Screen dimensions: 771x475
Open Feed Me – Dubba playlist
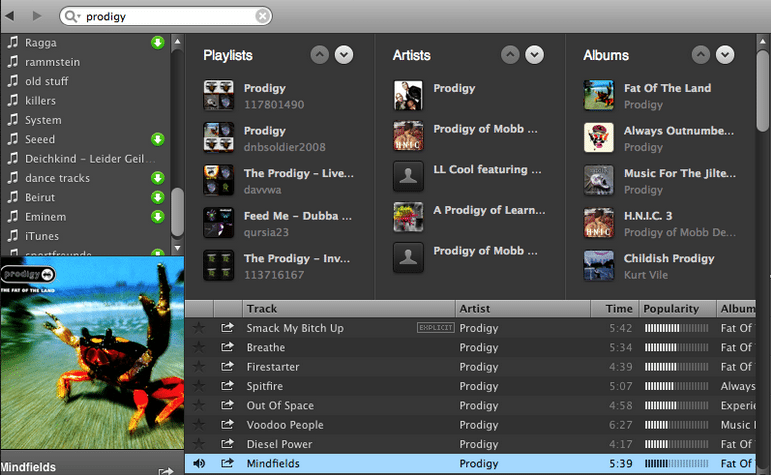click(298, 216)
